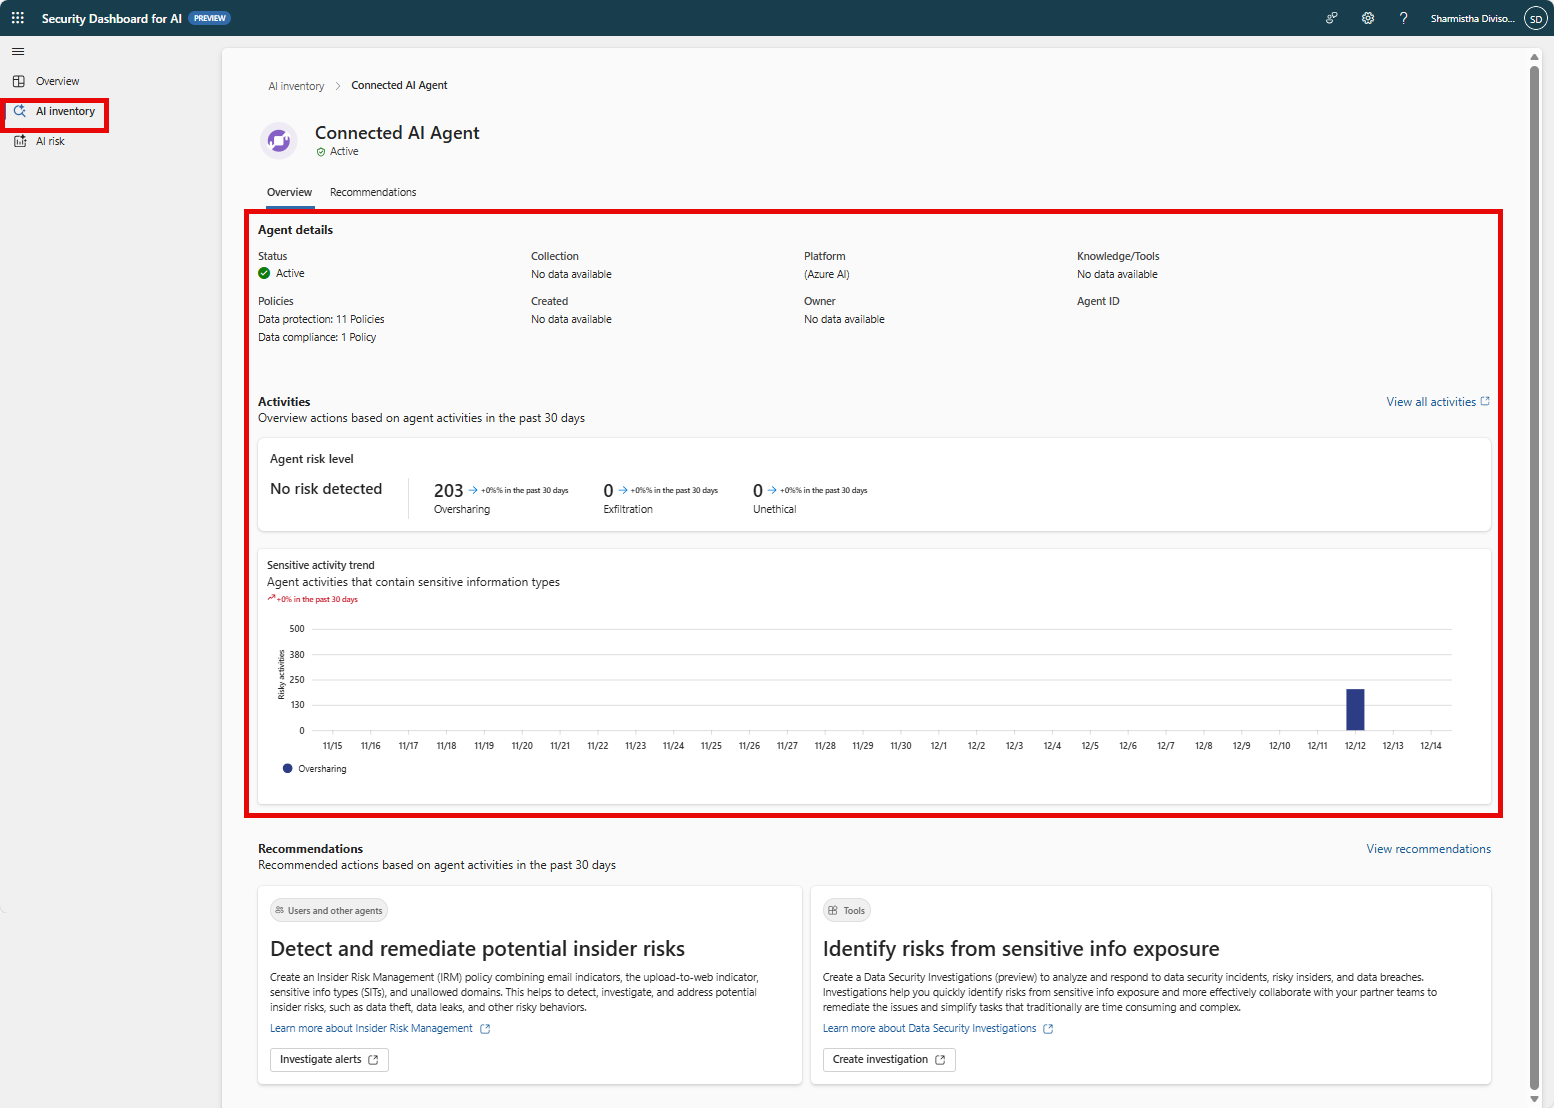Switch to the Recommendations tab

pos(373,192)
